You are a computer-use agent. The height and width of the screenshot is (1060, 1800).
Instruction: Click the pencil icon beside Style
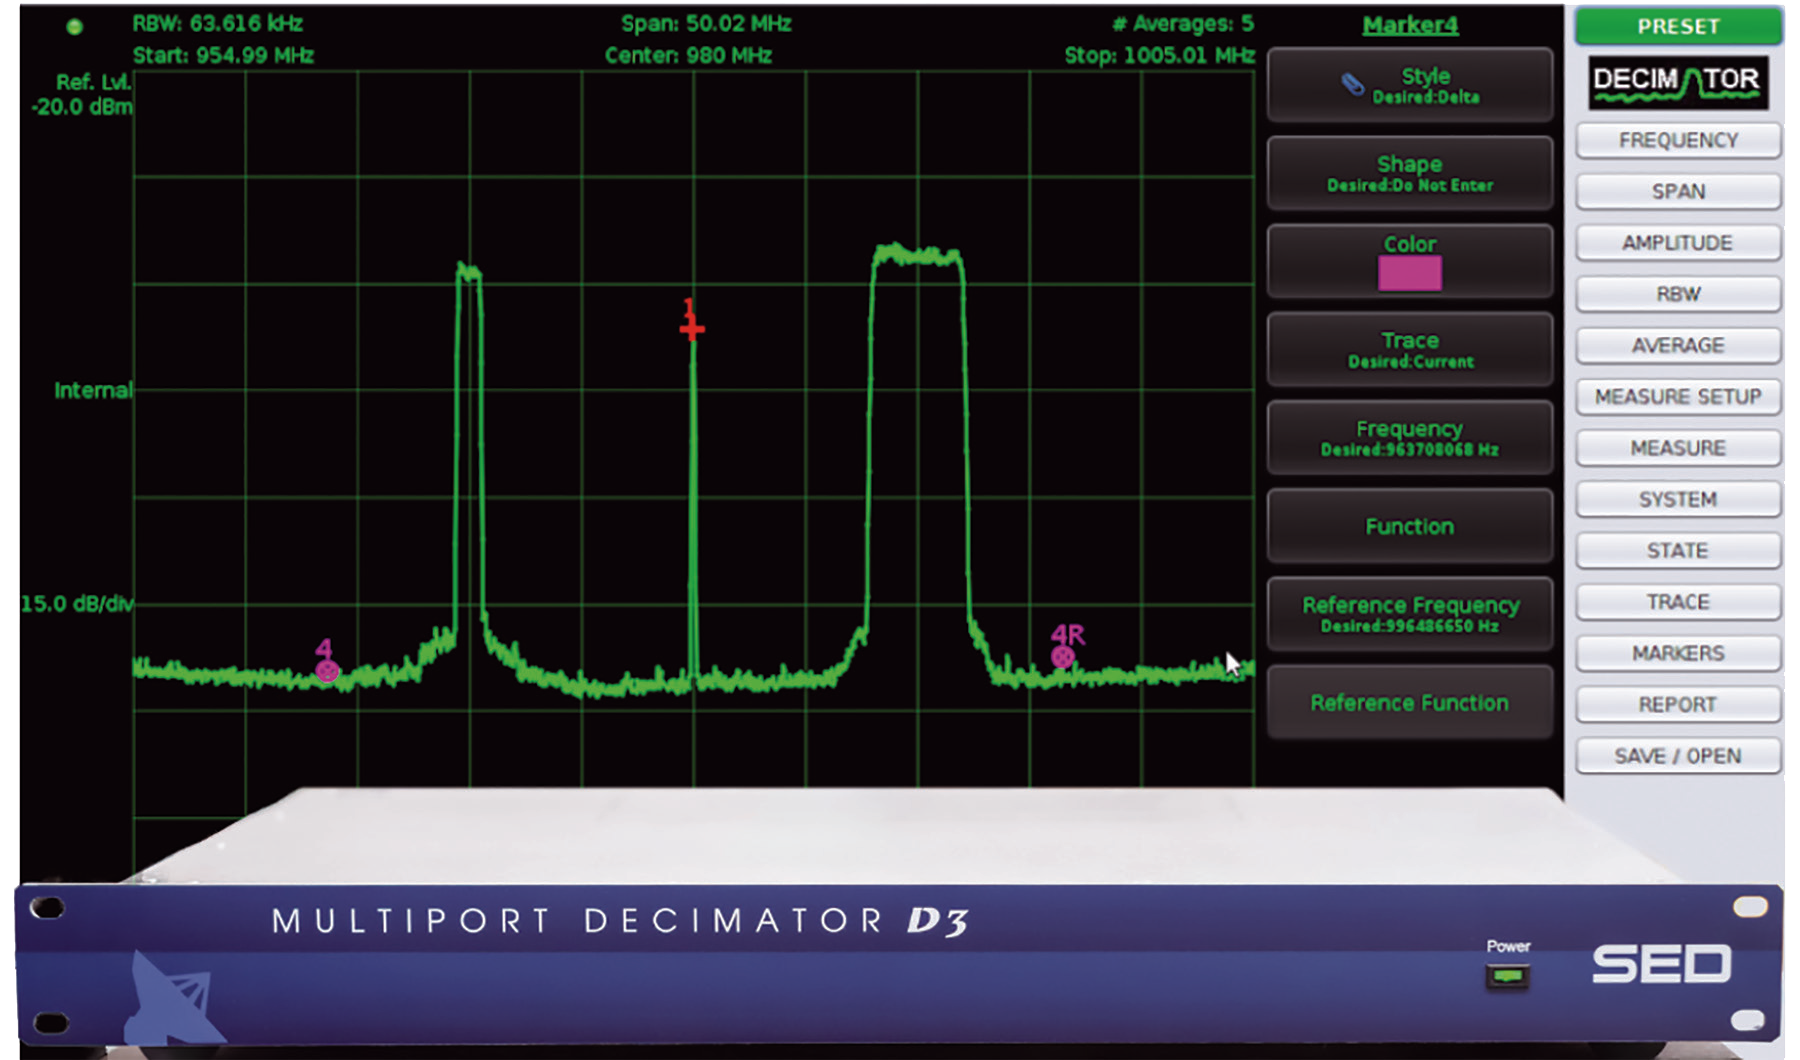coord(1353,85)
